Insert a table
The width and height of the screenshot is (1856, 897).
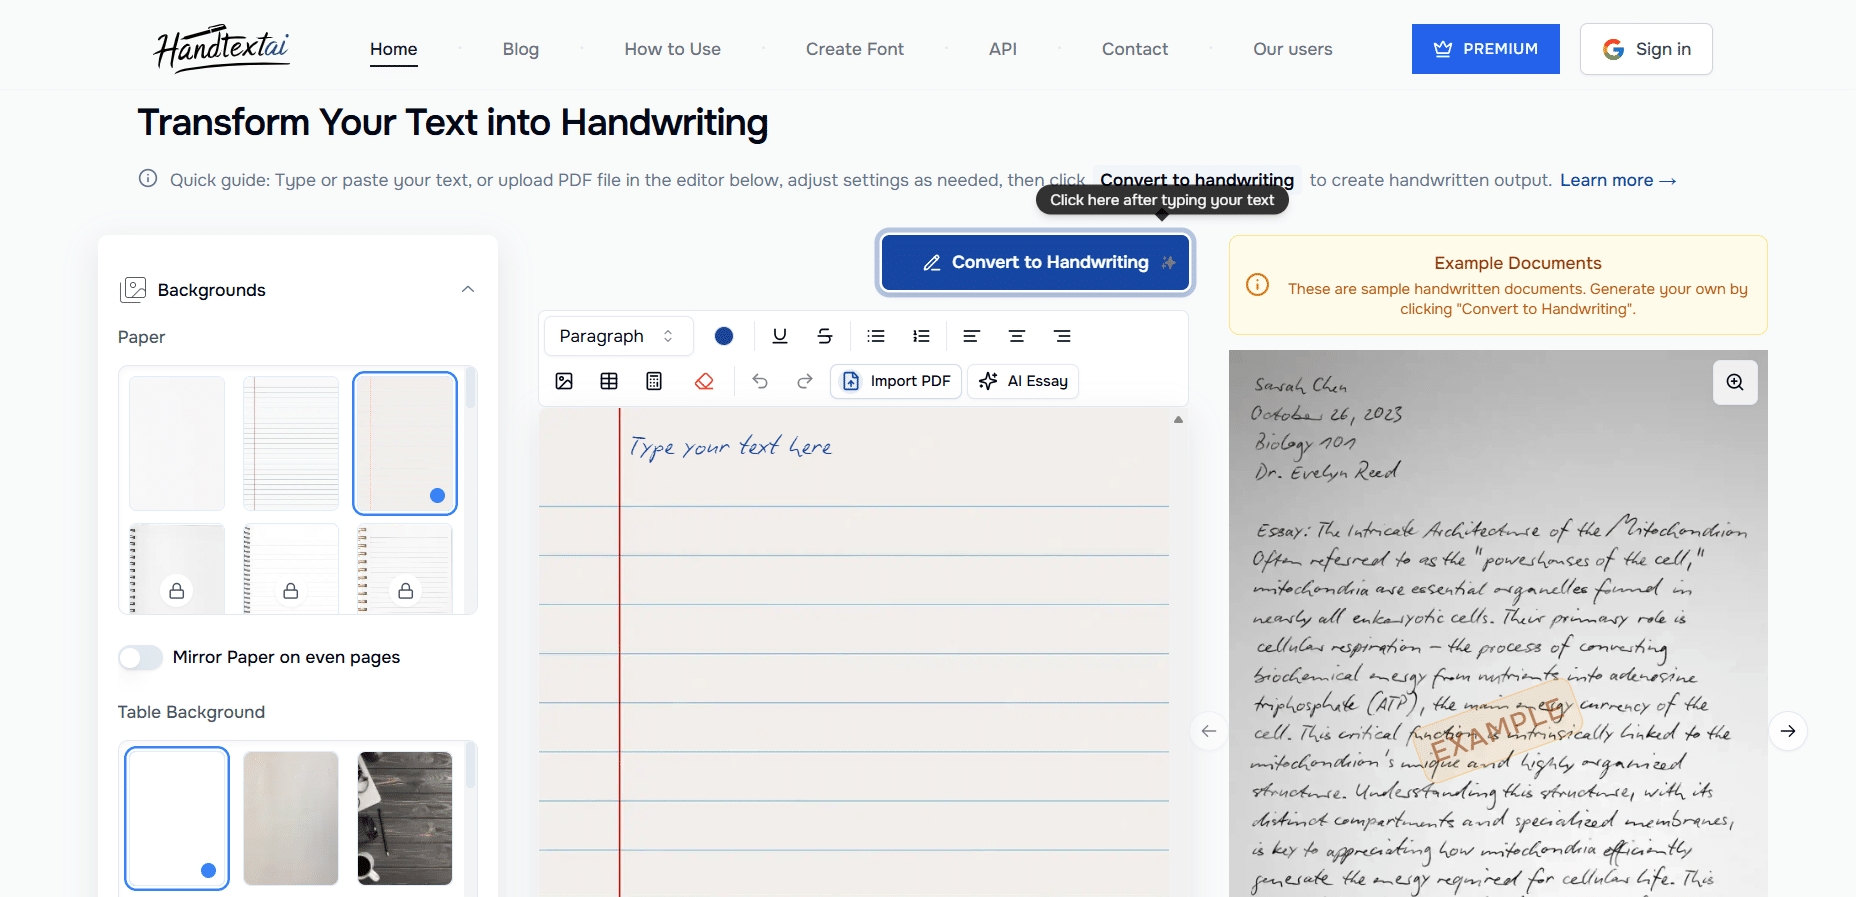[x=609, y=381]
